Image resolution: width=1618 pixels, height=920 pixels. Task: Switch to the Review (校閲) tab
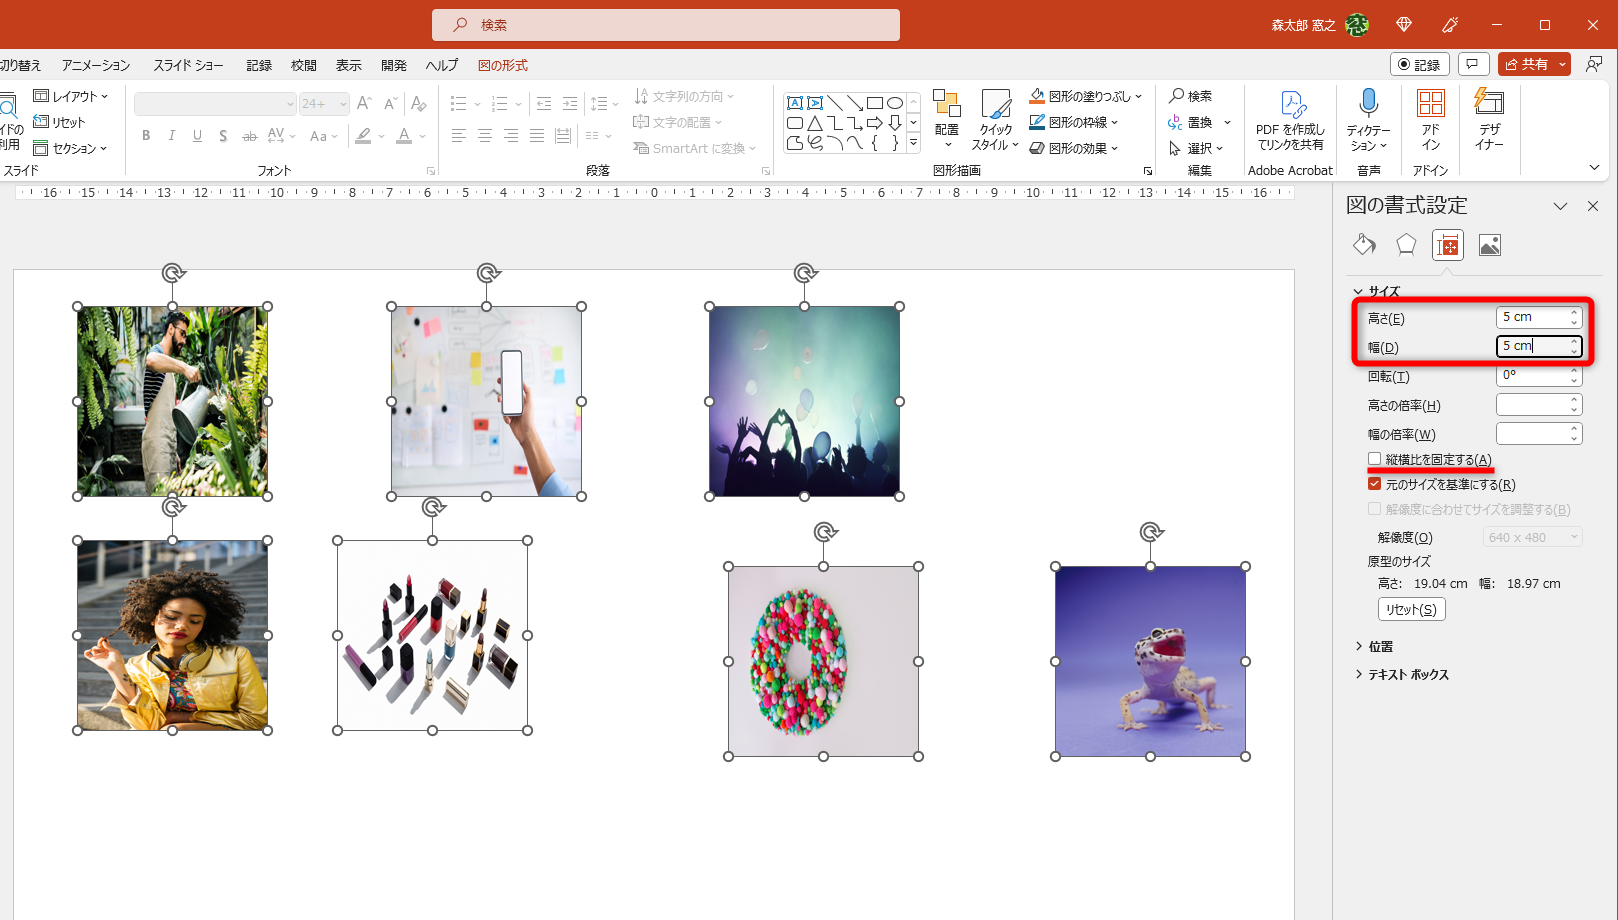pyautogui.click(x=304, y=65)
